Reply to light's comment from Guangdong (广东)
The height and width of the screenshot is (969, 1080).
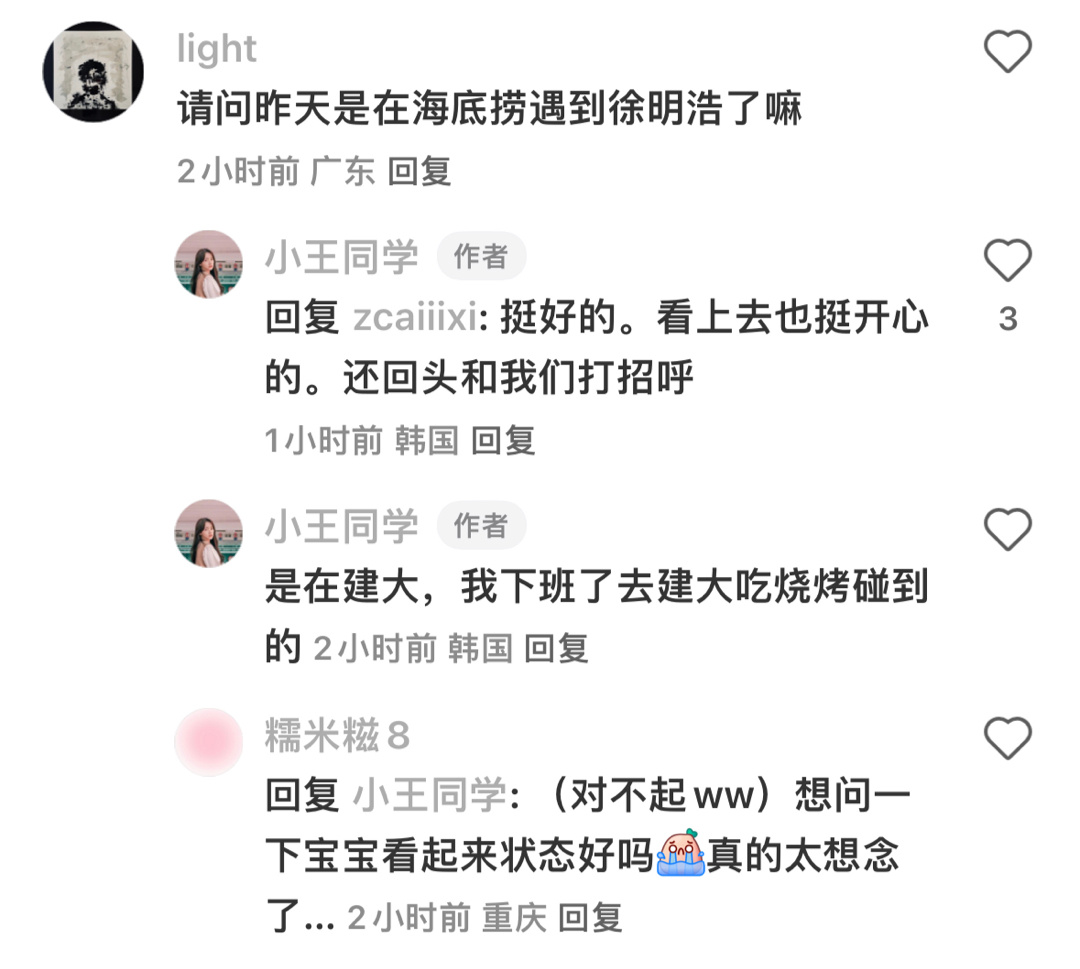419,171
